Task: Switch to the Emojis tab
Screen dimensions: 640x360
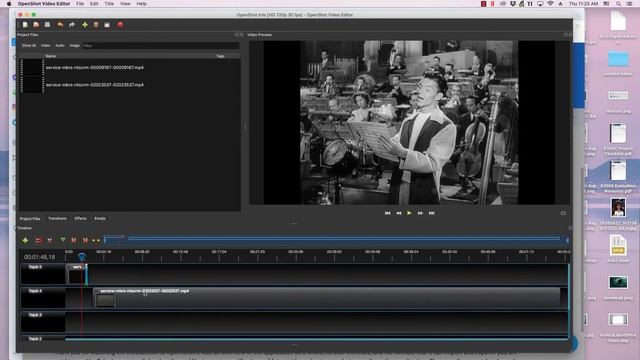Action: 100,219
